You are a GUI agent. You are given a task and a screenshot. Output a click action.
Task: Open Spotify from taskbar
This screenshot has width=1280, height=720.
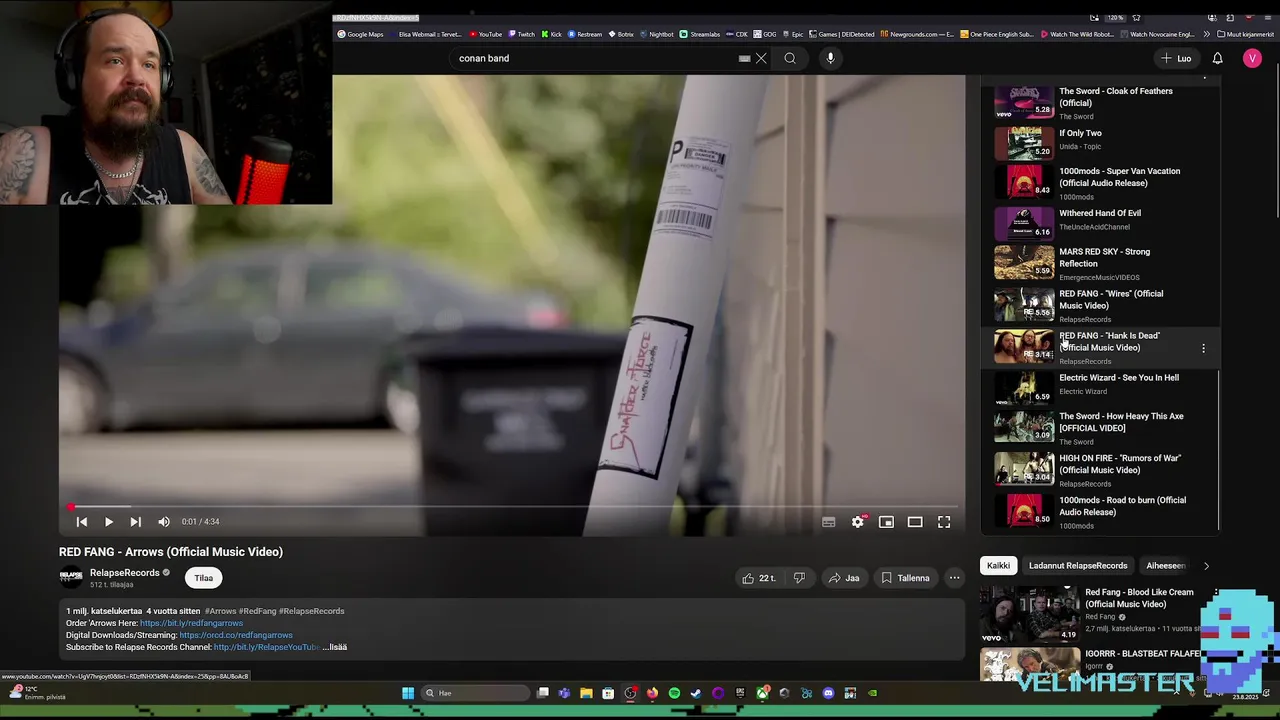(674, 693)
